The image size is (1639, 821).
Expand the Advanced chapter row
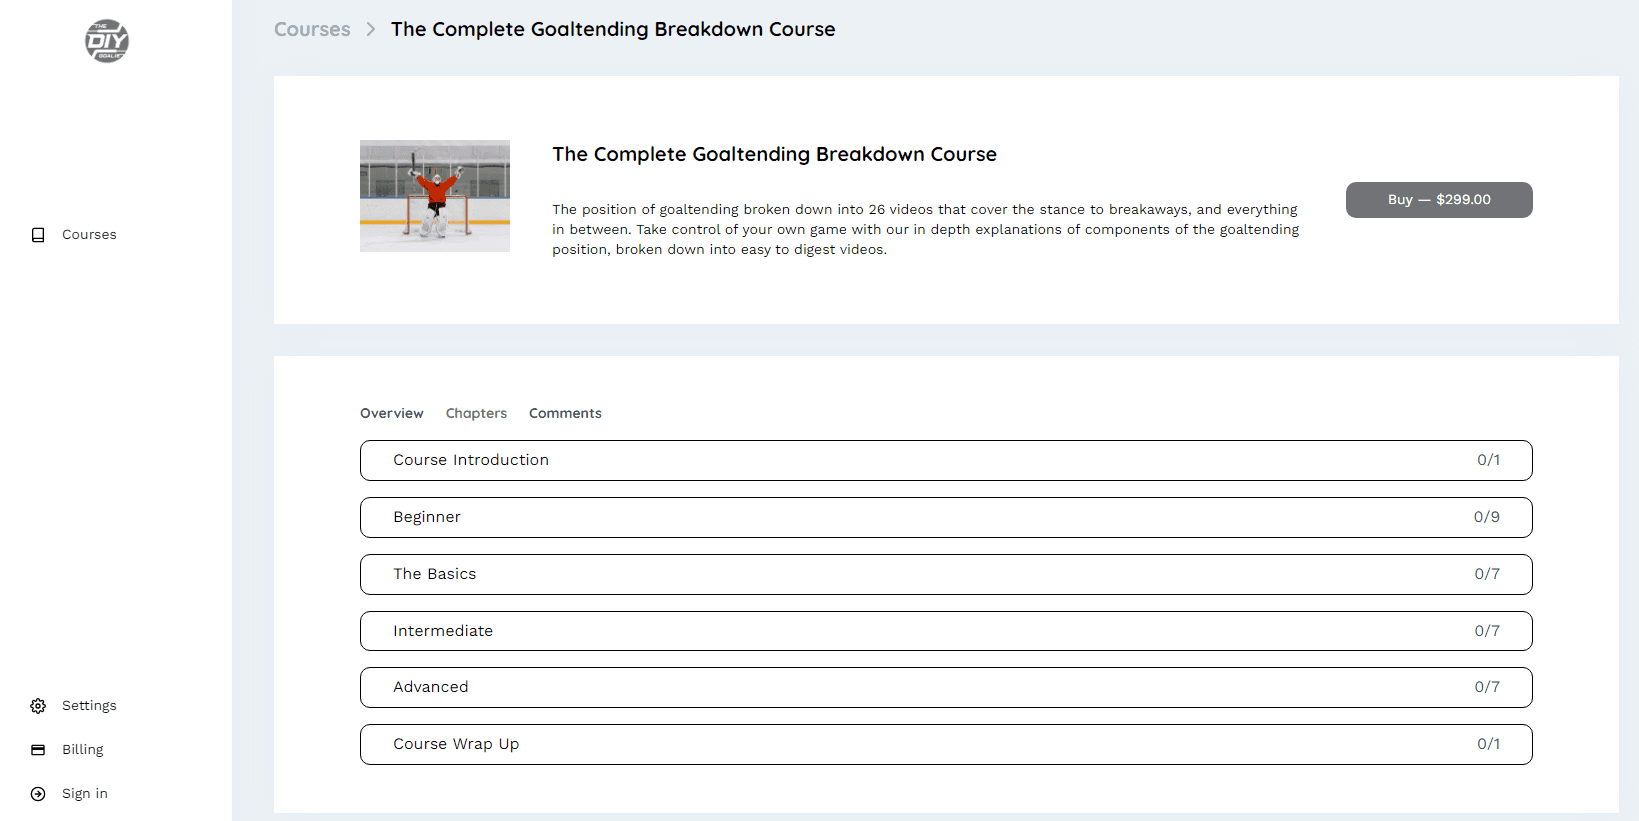945,687
